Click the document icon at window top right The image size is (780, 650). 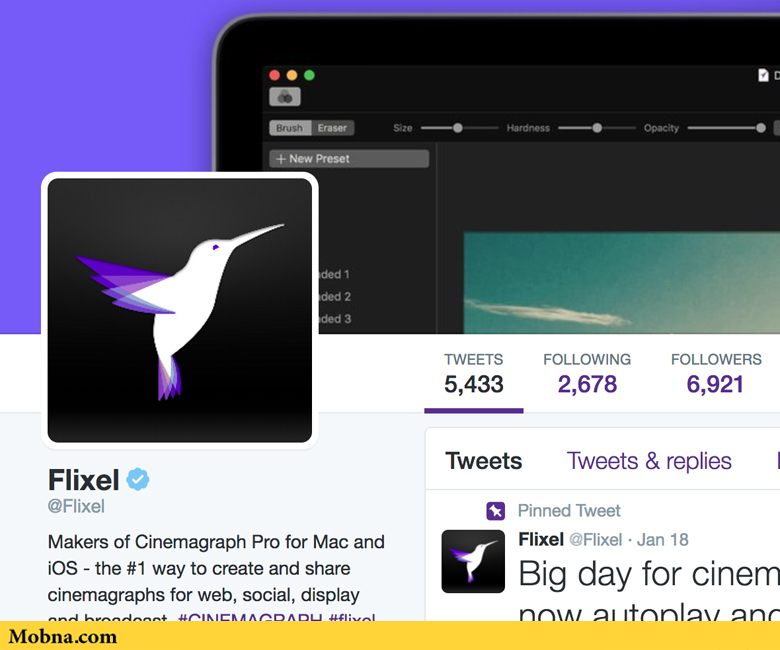point(763,75)
